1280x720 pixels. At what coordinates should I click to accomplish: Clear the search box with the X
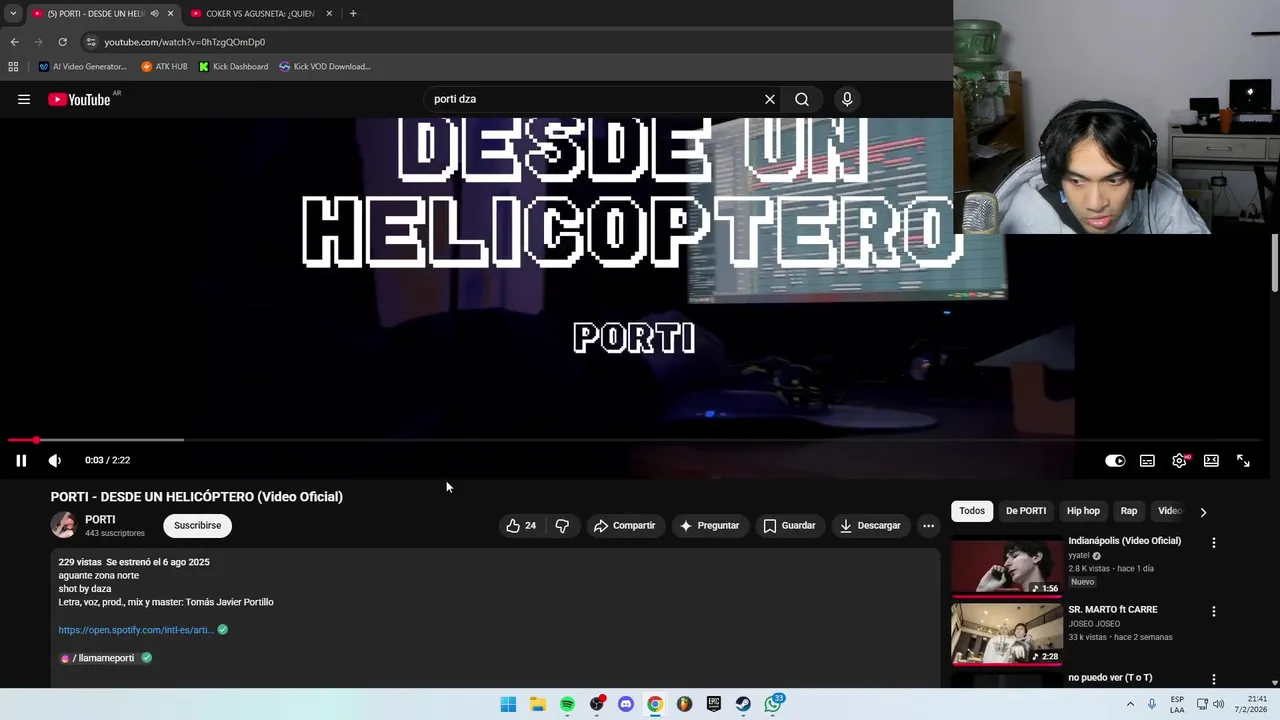point(770,99)
